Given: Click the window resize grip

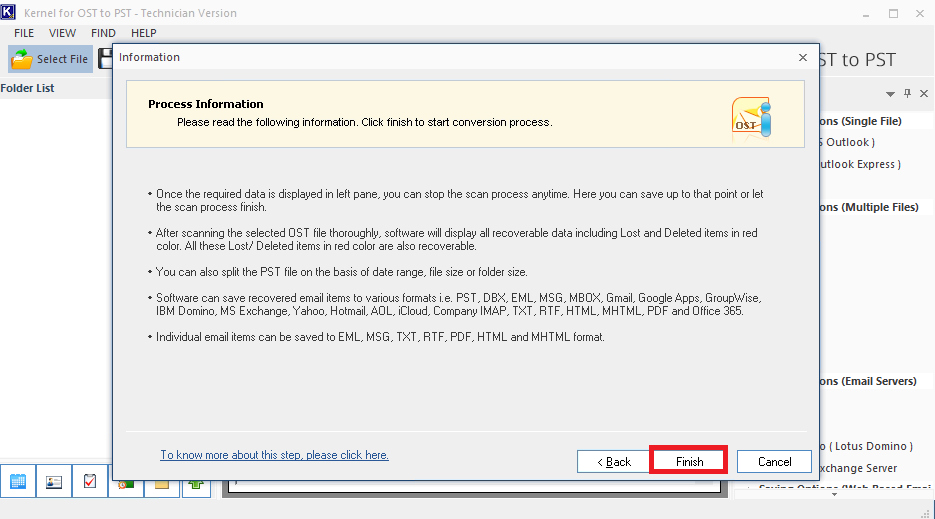Looking at the screenshot, I should [926, 512].
